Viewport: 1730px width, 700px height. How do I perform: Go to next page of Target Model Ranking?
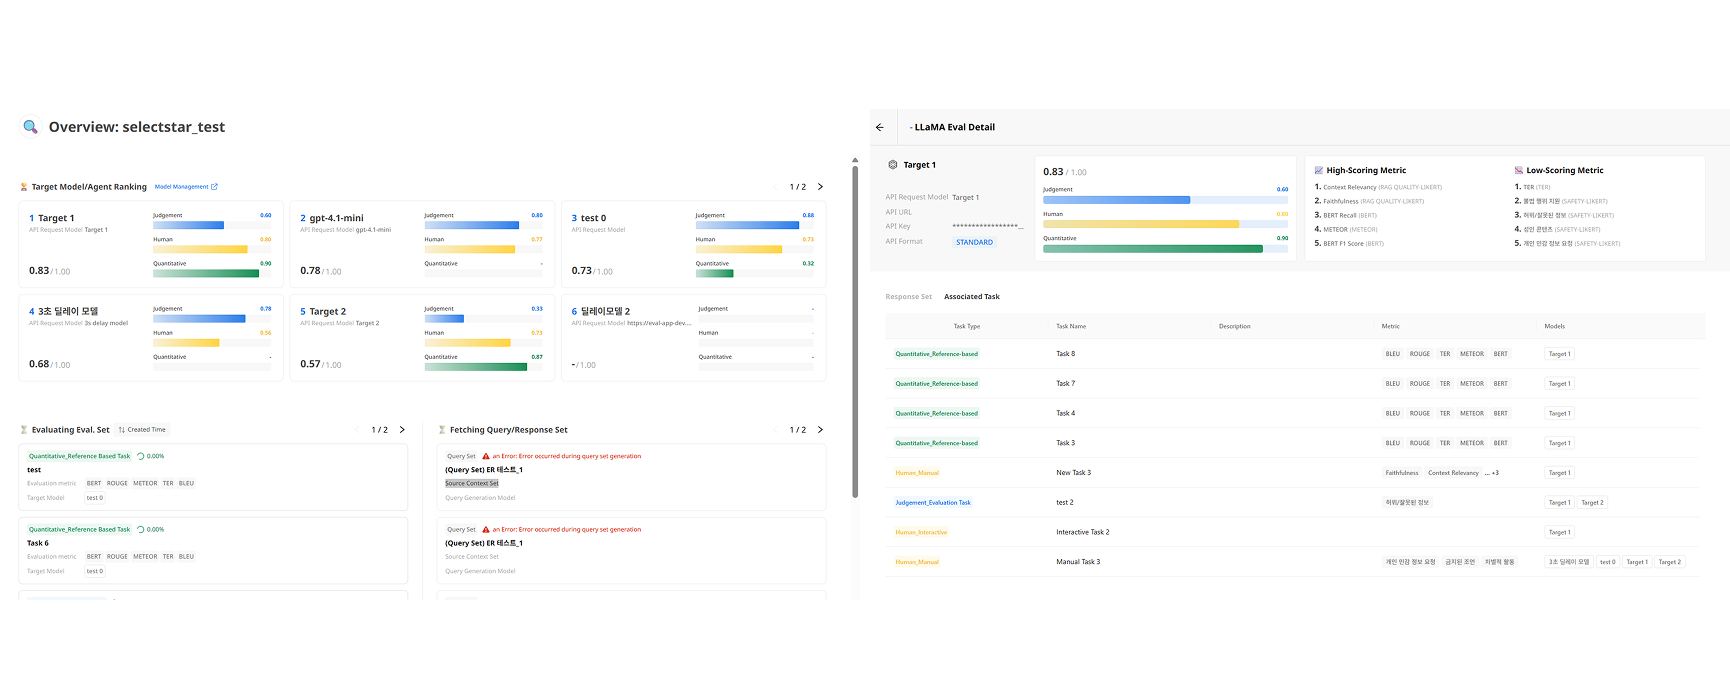click(x=820, y=187)
